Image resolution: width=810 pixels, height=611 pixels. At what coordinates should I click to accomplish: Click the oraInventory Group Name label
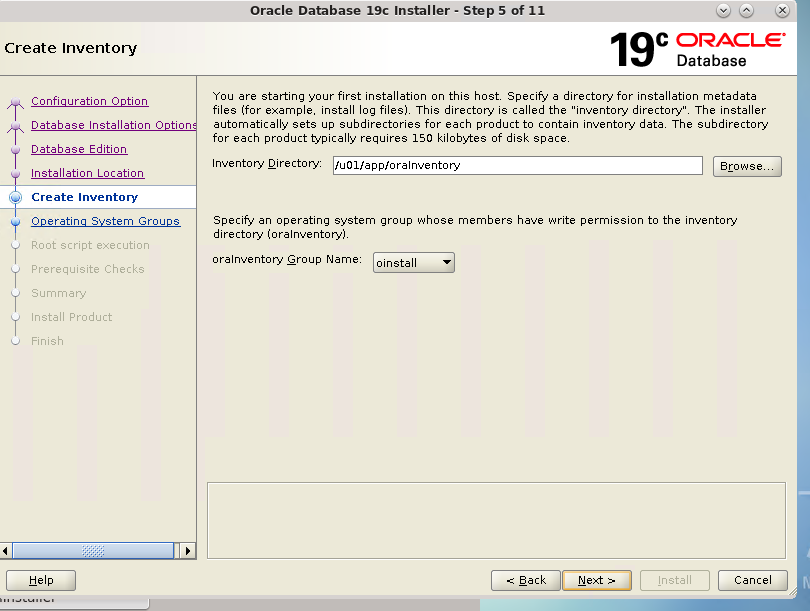click(x=287, y=259)
